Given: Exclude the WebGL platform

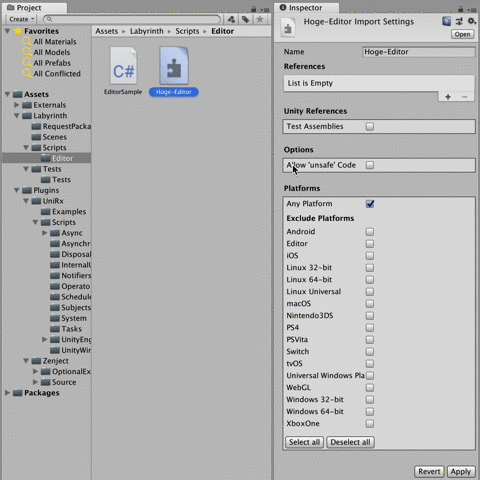Looking at the screenshot, I should coord(370,388).
